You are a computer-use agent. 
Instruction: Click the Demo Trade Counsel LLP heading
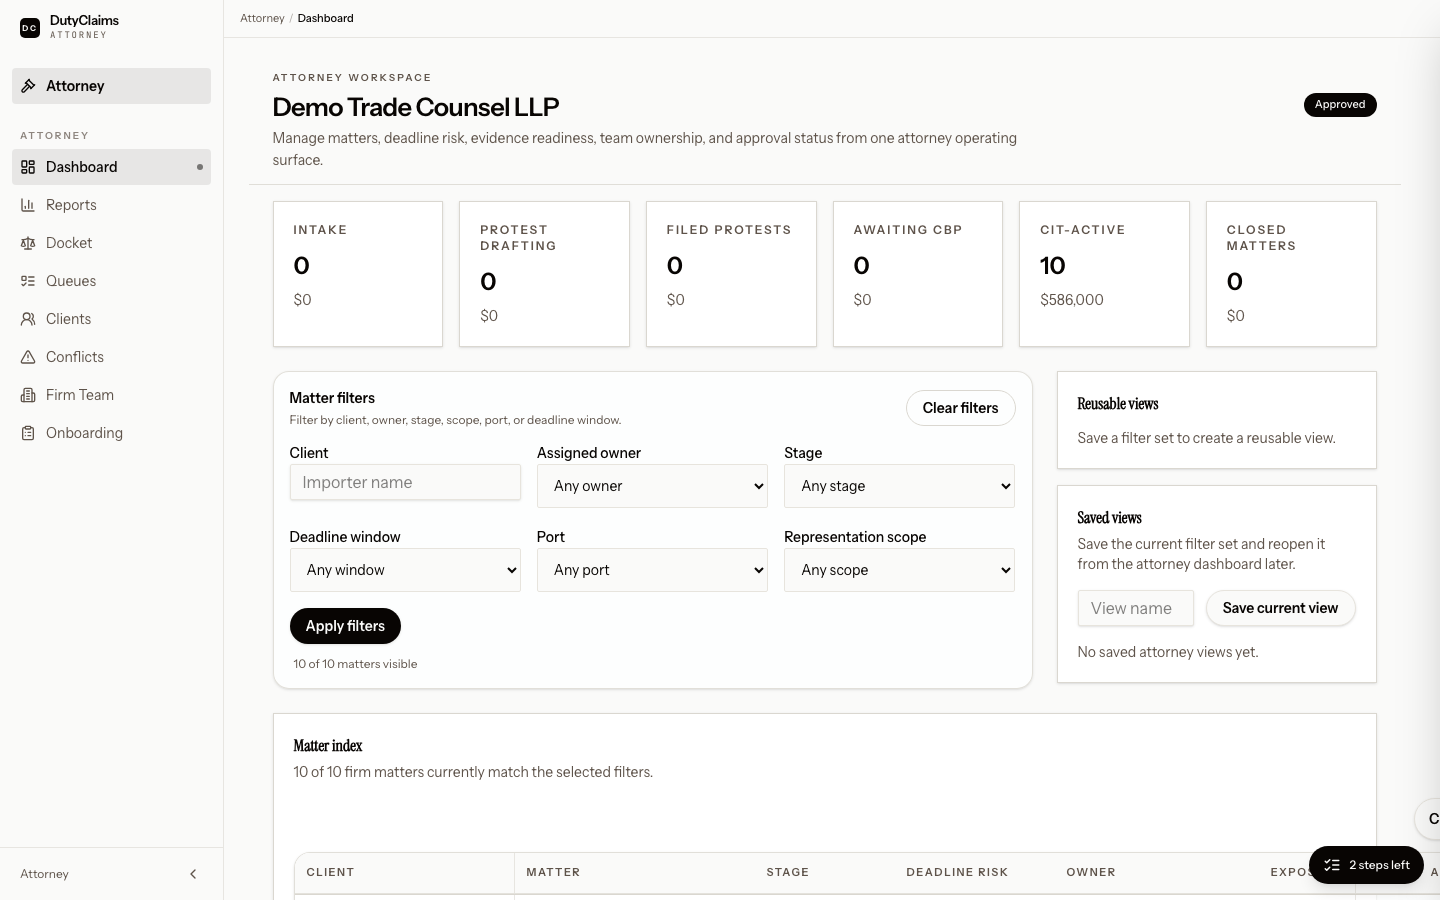coord(416,107)
